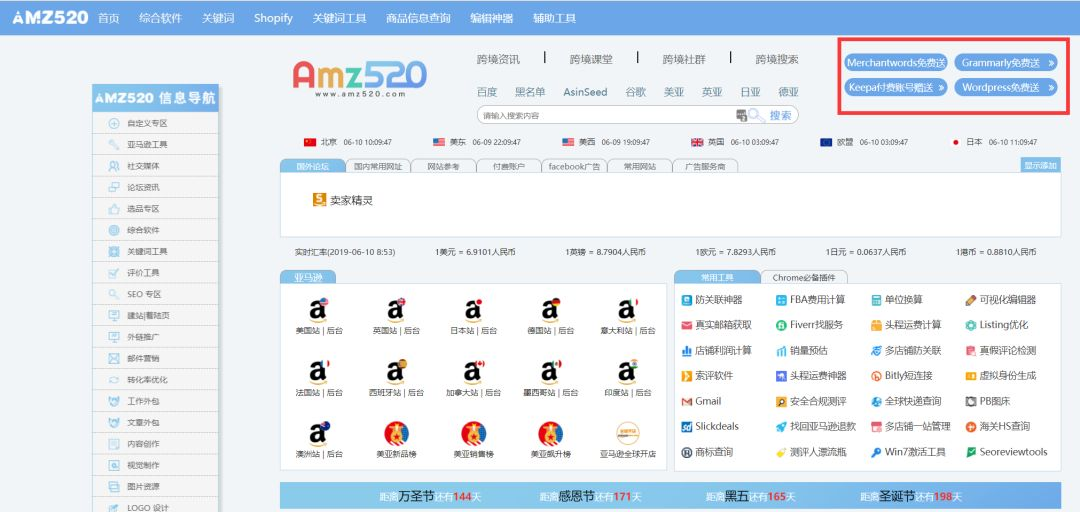The width and height of the screenshot is (1080, 512).
Task: Click the search input field
Action: click(x=605, y=115)
